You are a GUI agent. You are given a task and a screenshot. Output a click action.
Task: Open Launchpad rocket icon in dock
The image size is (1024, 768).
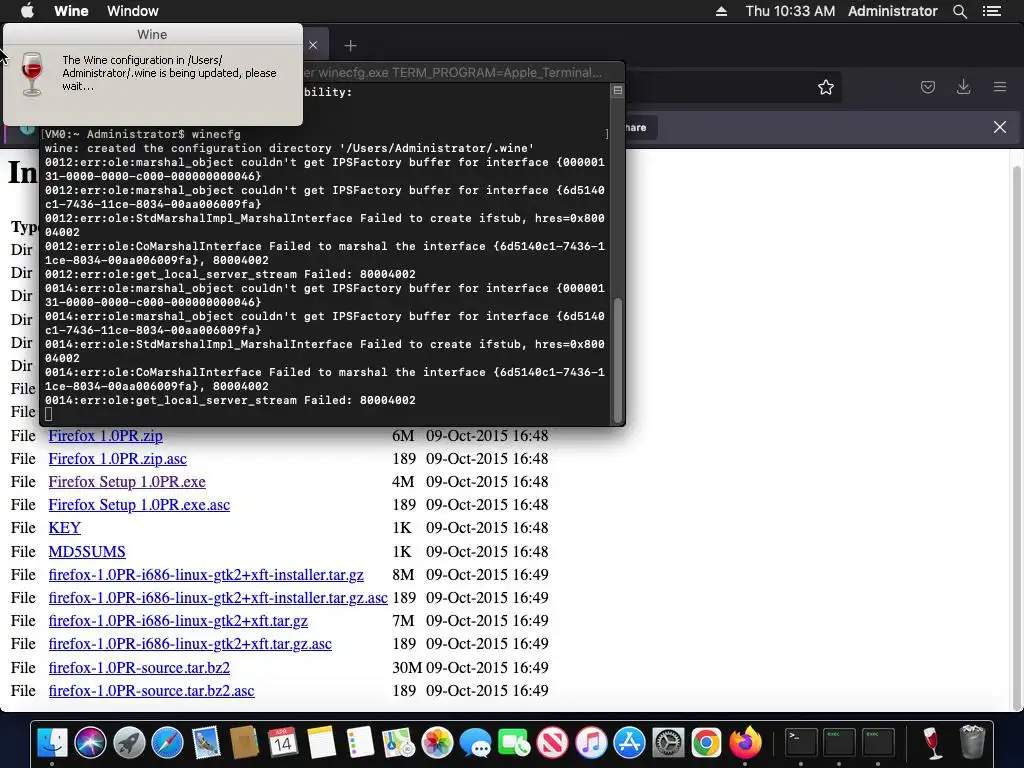pos(129,743)
